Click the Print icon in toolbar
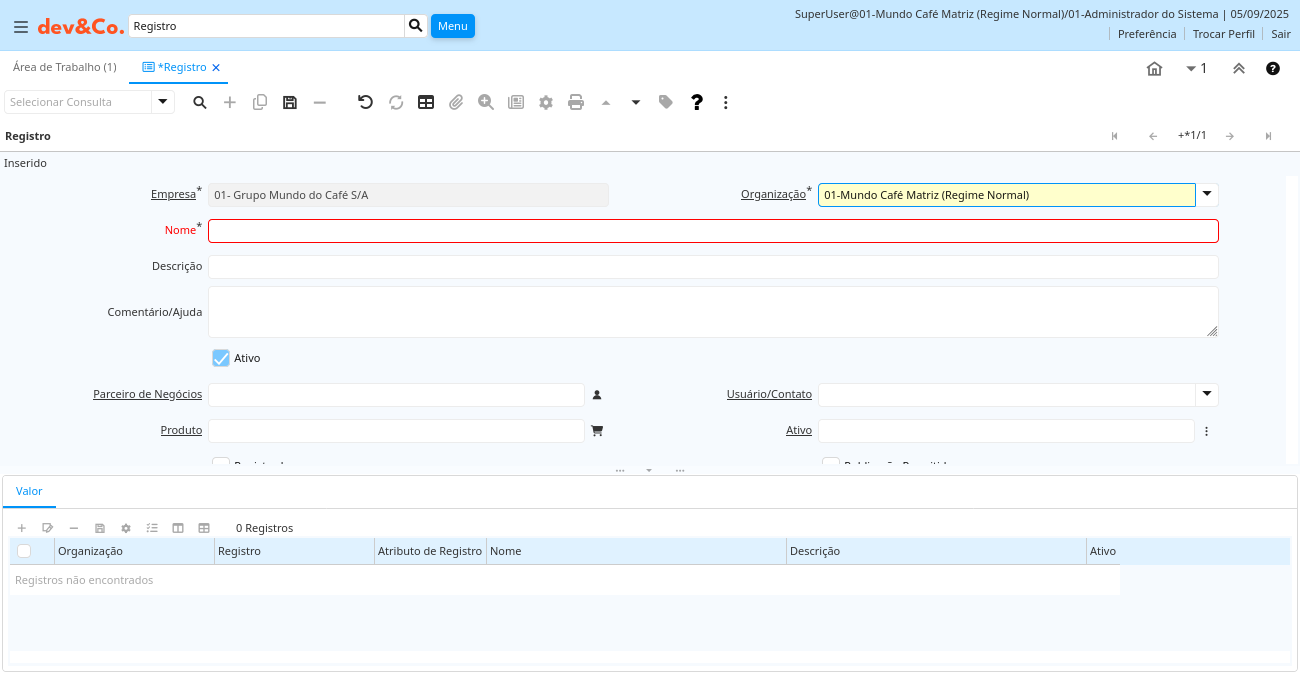Viewport: 1300px width, 674px height. (x=576, y=102)
